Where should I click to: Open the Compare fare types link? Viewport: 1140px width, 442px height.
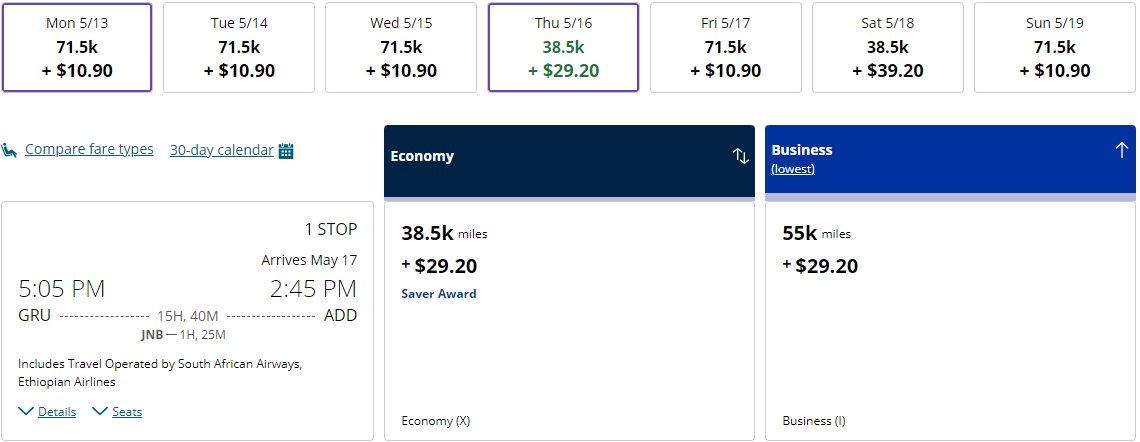click(x=89, y=149)
